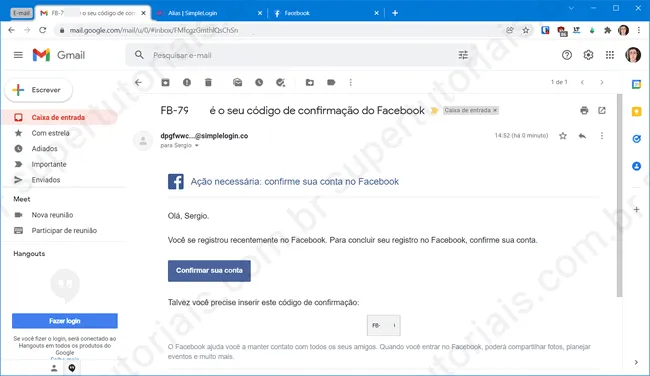The width and height of the screenshot is (650, 376).
Task: Remove Caixa de entrada label
Action: click(495, 110)
